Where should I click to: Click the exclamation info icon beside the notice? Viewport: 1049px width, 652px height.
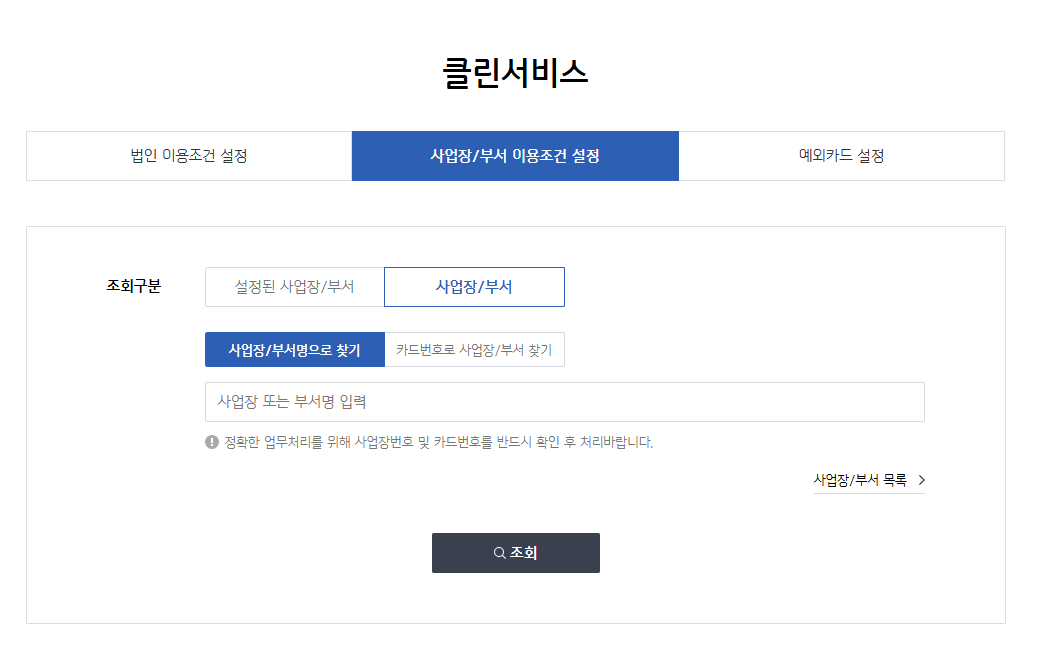(212, 442)
